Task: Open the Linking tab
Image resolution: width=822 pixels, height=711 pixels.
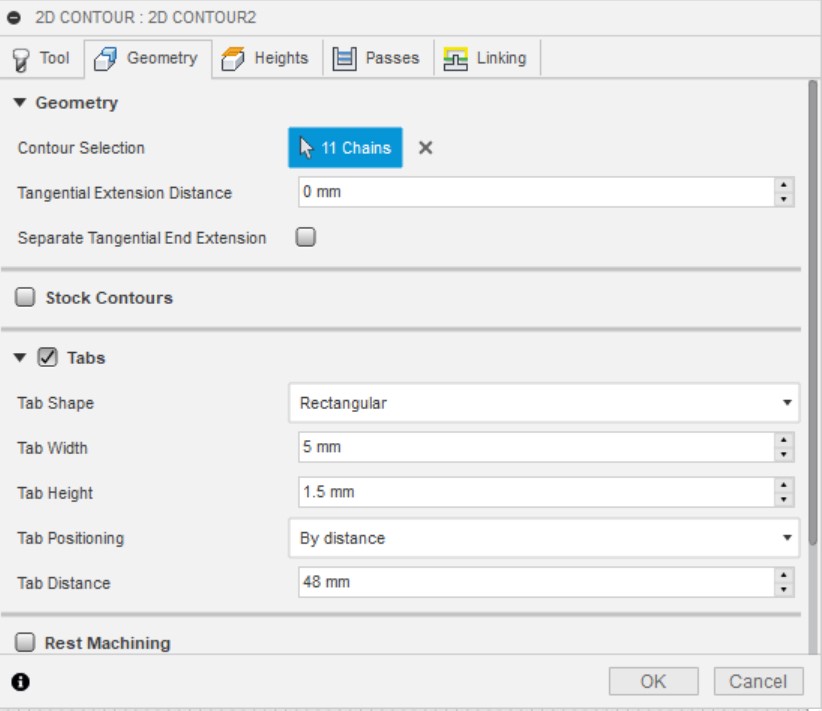Action: tap(486, 58)
